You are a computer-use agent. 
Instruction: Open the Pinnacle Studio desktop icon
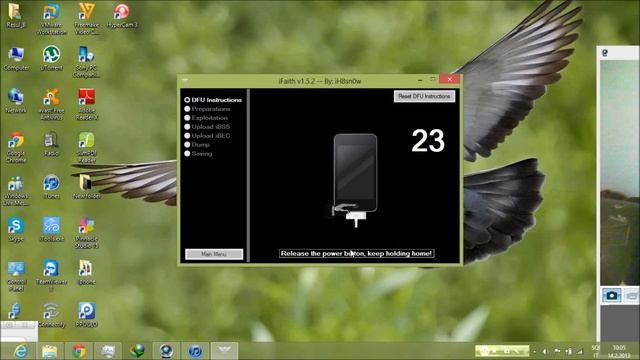[x=87, y=233]
